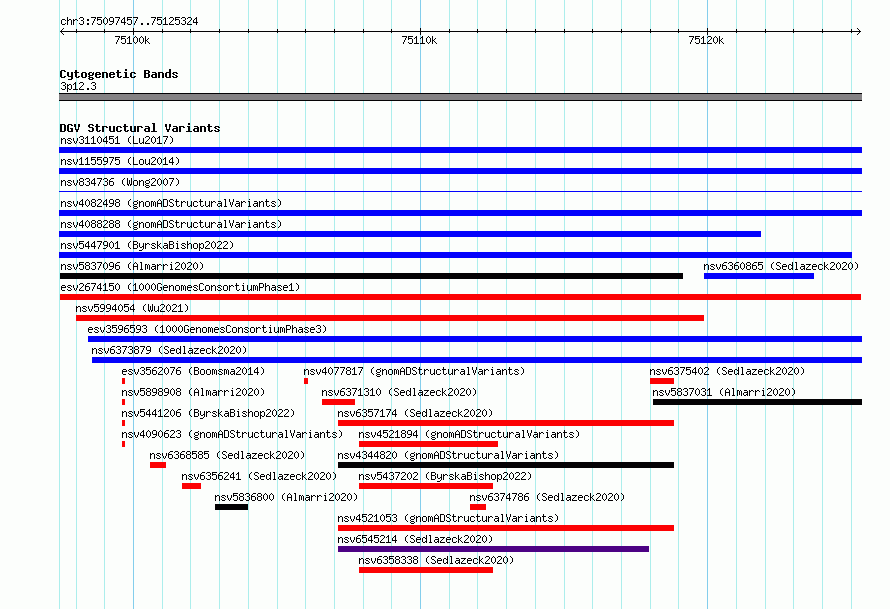Select the red bar of esv2674150

click(460, 297)
